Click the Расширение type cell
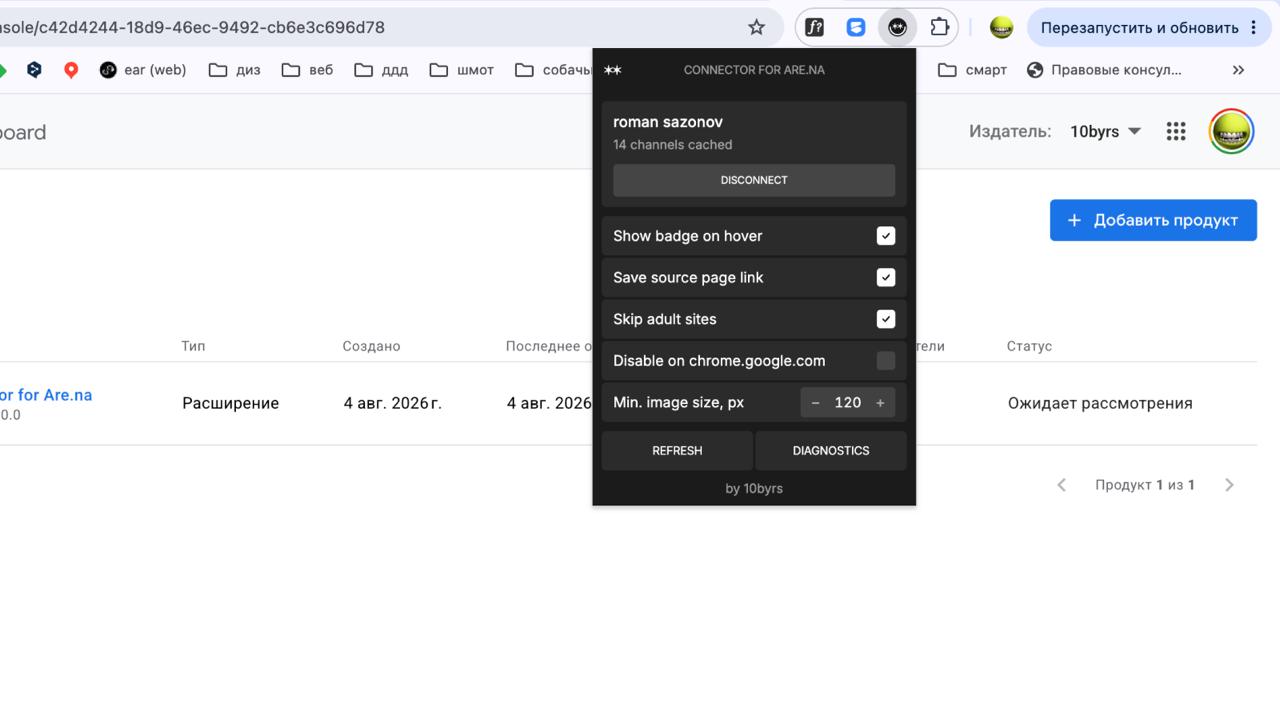The height and width of the screenshot is (720, 1280). coord(230,404)
